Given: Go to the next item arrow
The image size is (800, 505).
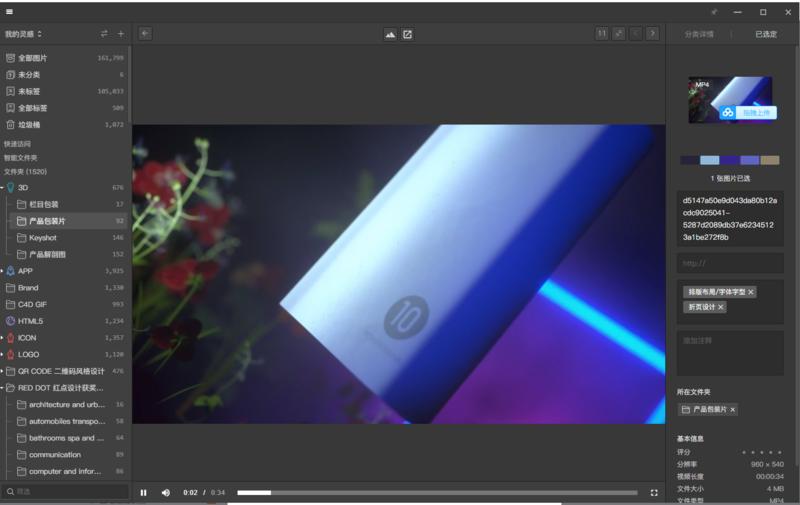Looking at the screenshot, I should [x=652, y=33].
